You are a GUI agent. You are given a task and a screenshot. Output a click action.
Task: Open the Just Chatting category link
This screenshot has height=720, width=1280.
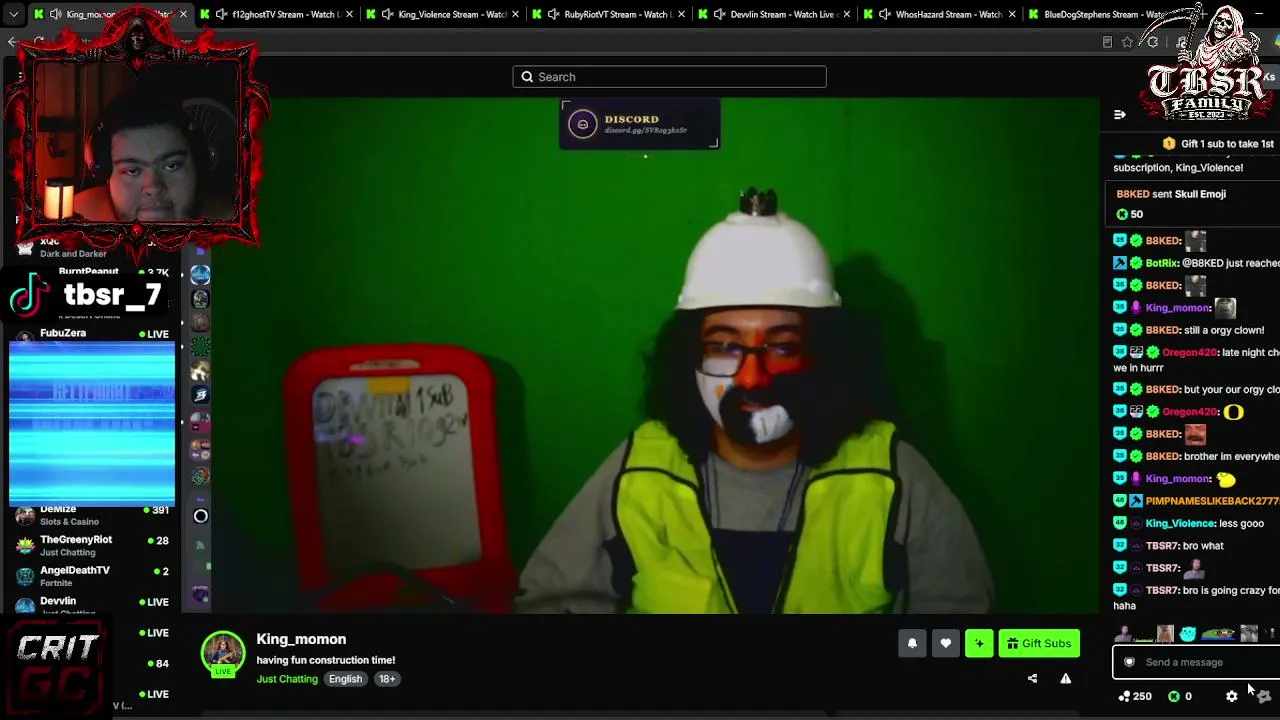287,679
